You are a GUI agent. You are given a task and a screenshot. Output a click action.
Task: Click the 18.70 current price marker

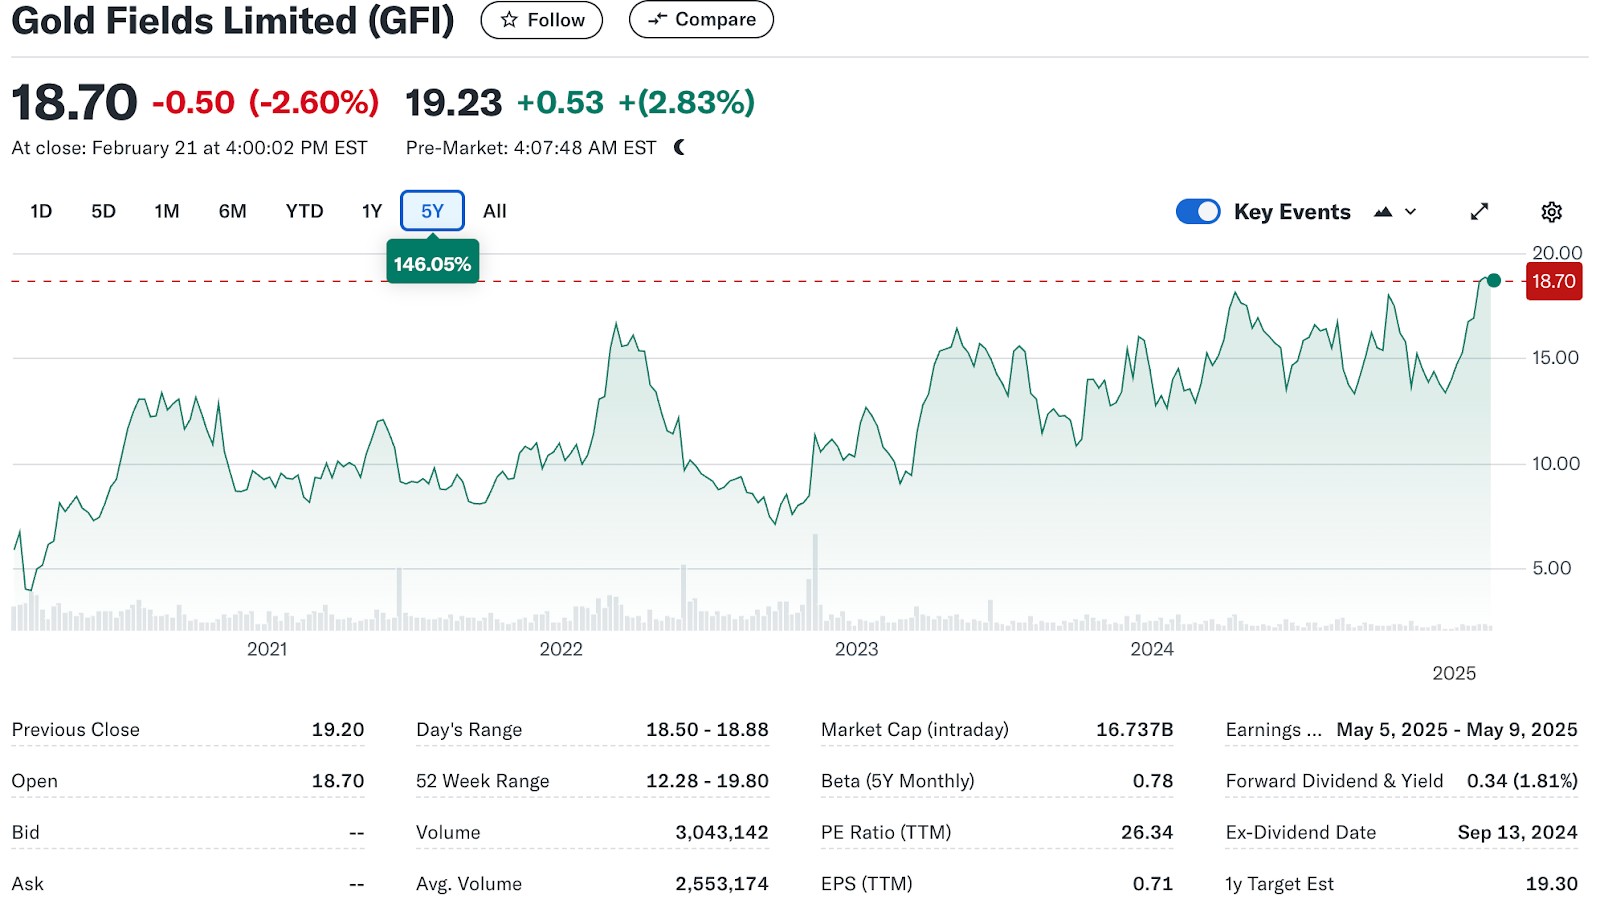coord(1554,281)
